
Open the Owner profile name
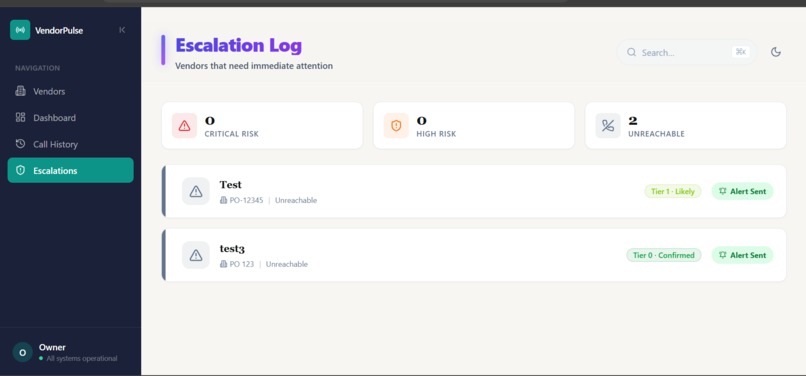click(x=52, y=347)
